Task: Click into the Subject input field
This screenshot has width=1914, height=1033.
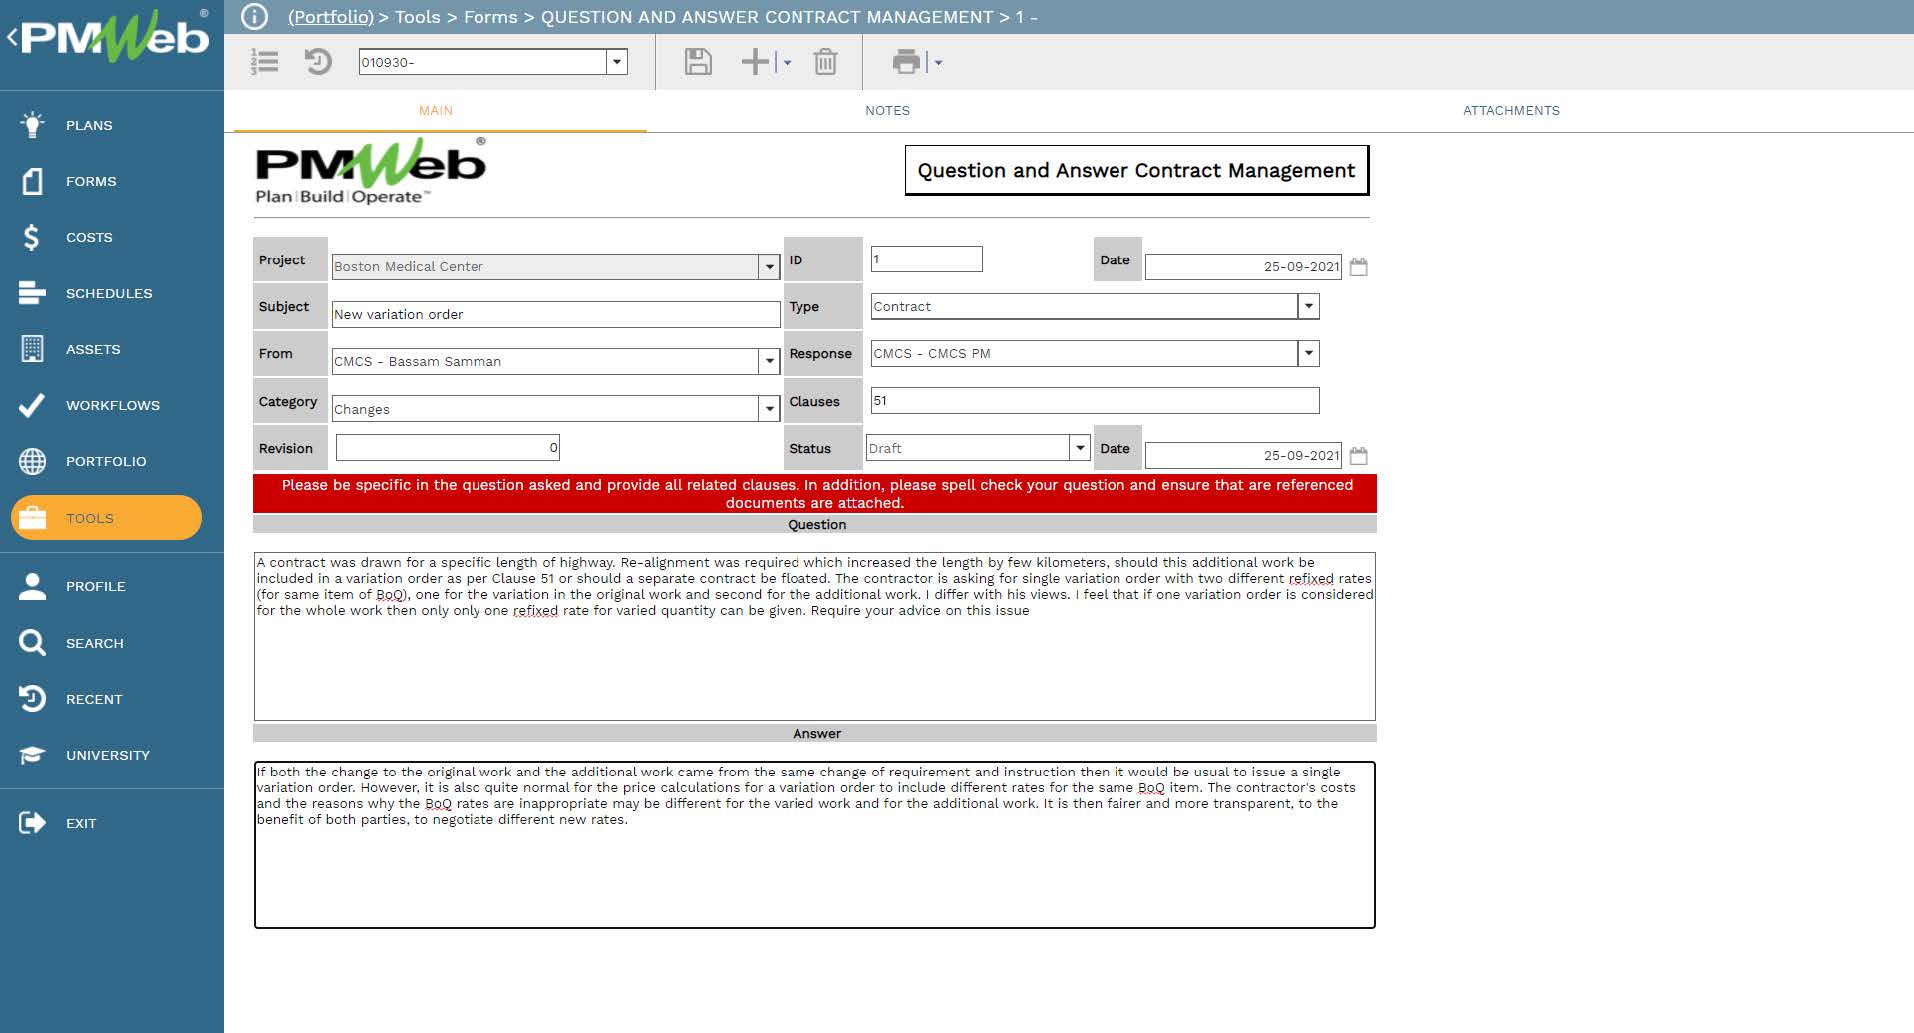Action: [x=555, y=314]
